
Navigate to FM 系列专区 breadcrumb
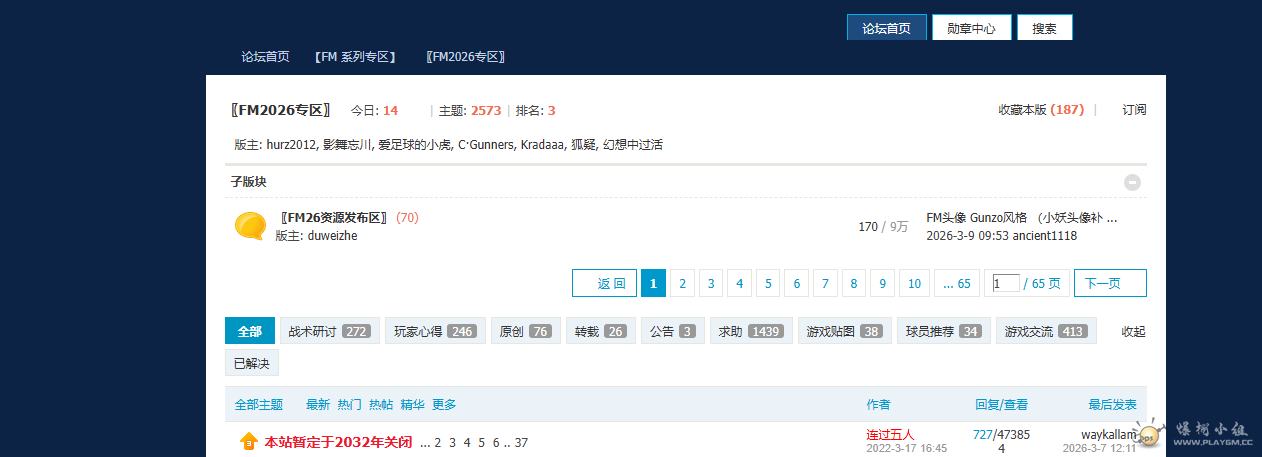point(355,57)
